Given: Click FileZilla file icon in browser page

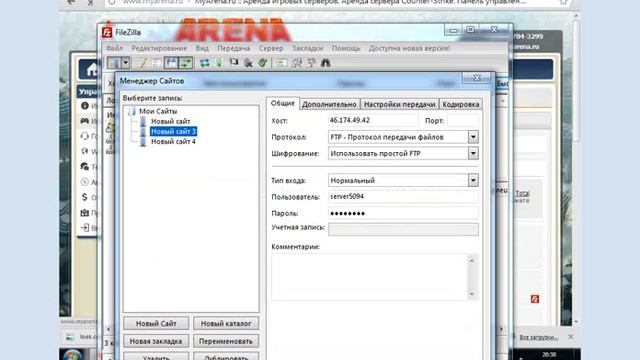Looking at the screenshot, I should (535, 299).
